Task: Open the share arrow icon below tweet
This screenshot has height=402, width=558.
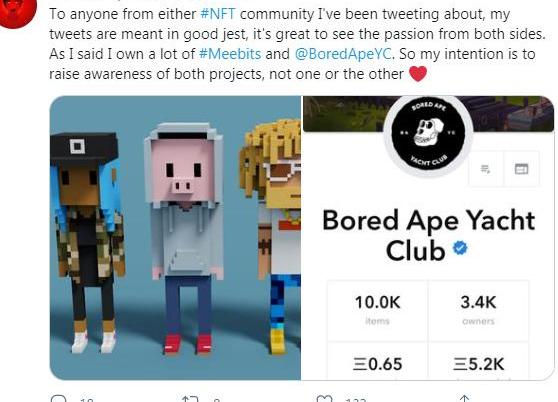Action: point(464,398)
